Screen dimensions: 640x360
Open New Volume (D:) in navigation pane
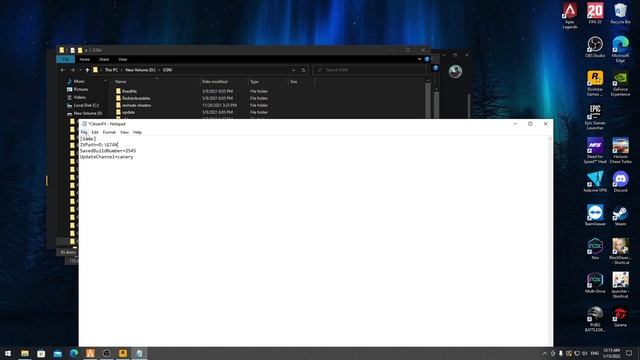(x=87, y=113)
